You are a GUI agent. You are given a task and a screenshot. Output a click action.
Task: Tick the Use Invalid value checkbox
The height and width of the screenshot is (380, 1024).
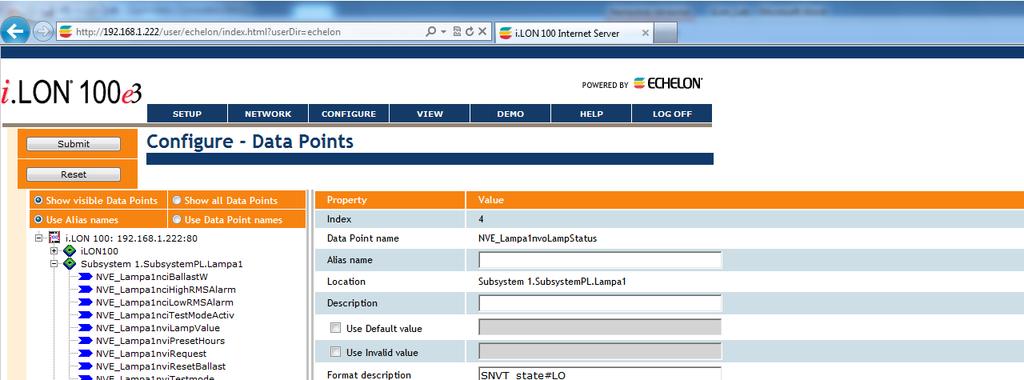[x=336, y=352]
